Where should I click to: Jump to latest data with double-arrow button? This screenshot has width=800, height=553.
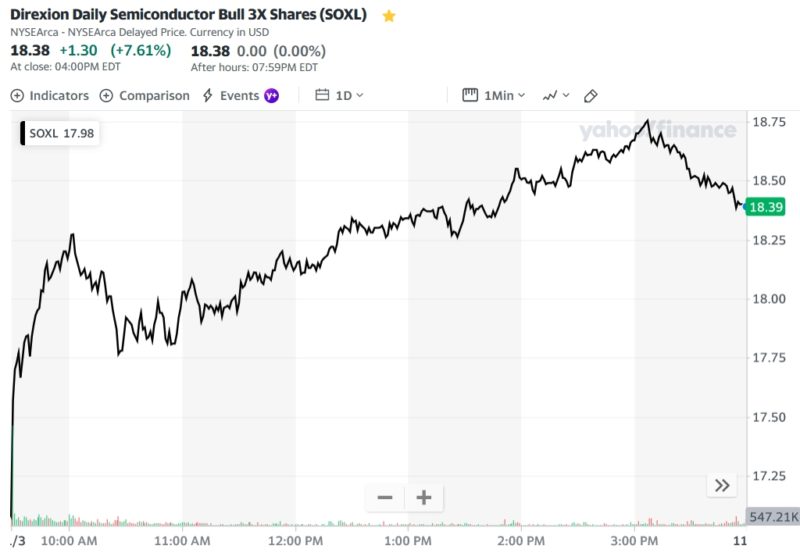[721, 486]
